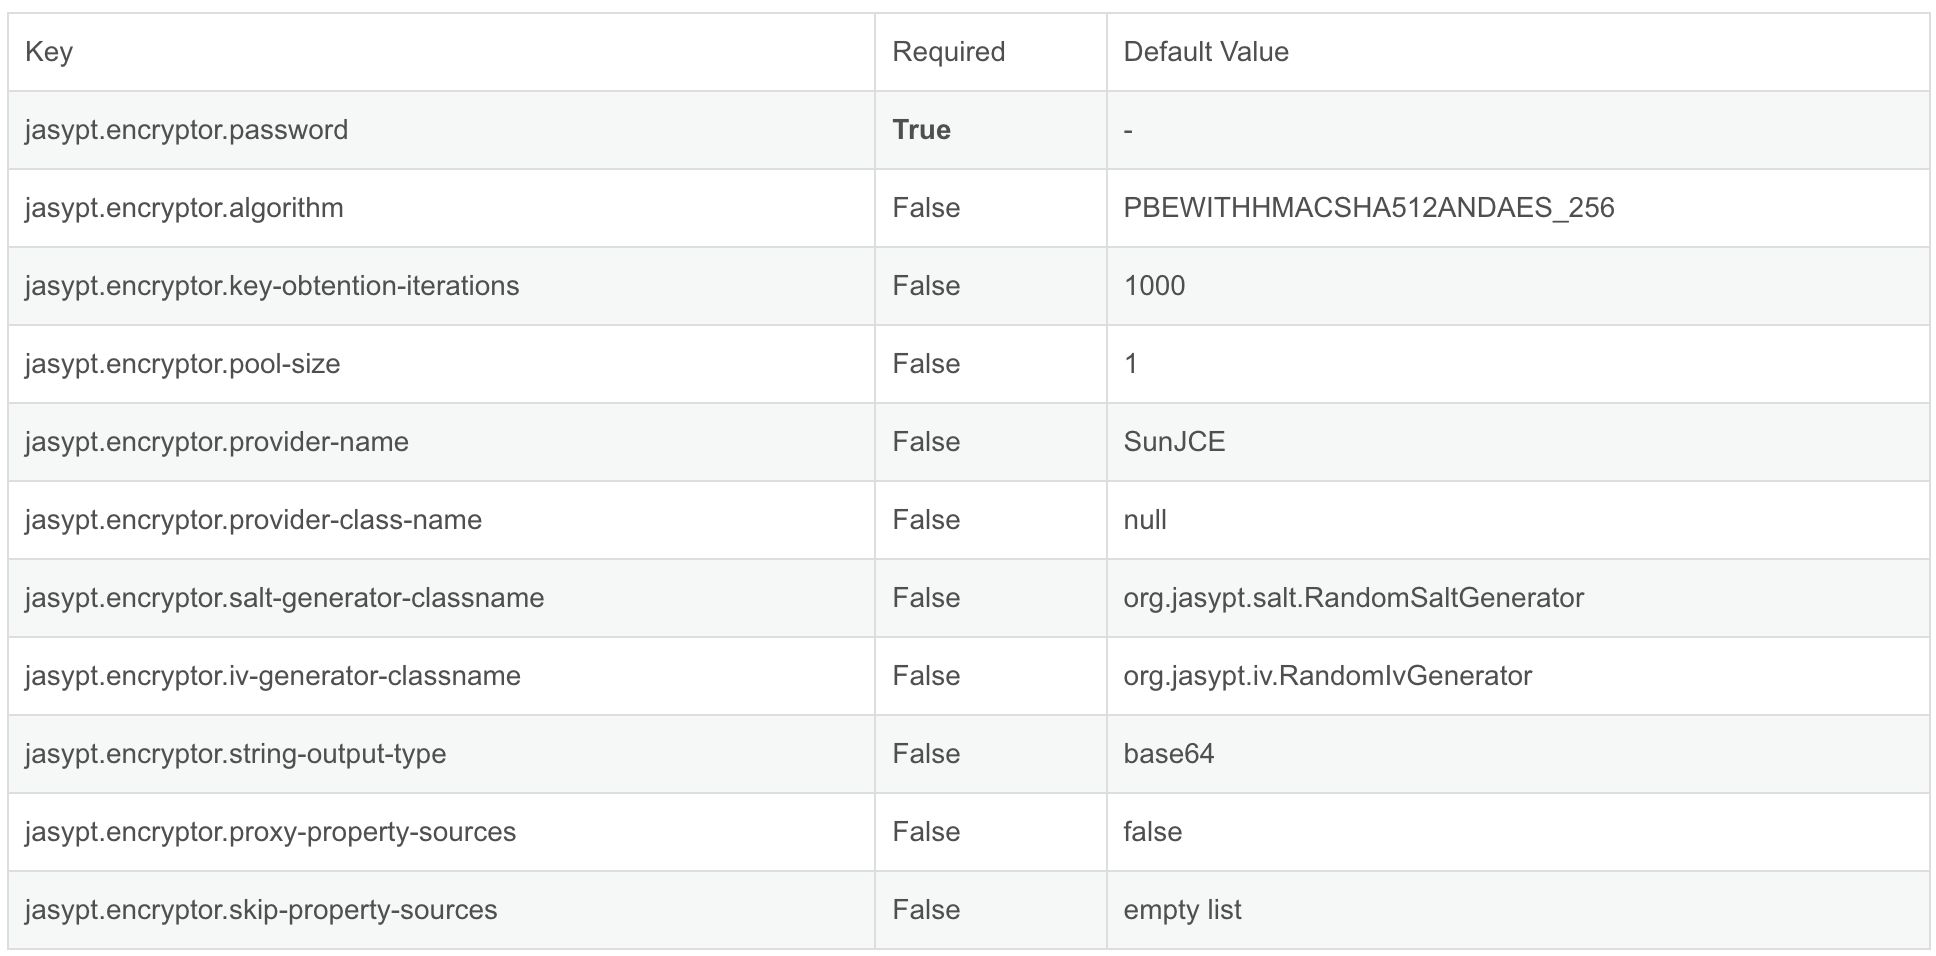Screen dimensions: 1936x956
Task: Select the jasypt.encryptor.string-output-type key
Action: point(235,754)
